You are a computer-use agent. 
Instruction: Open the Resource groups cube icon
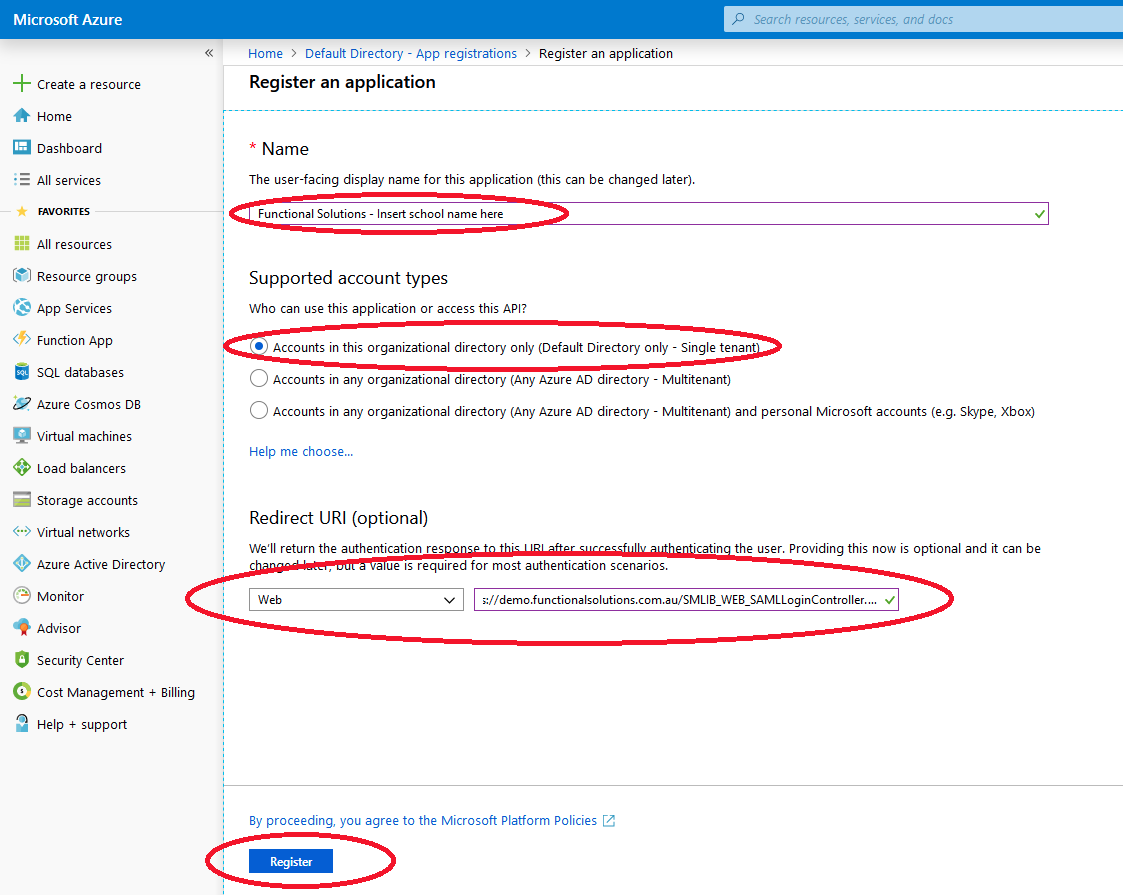[22, 276]
